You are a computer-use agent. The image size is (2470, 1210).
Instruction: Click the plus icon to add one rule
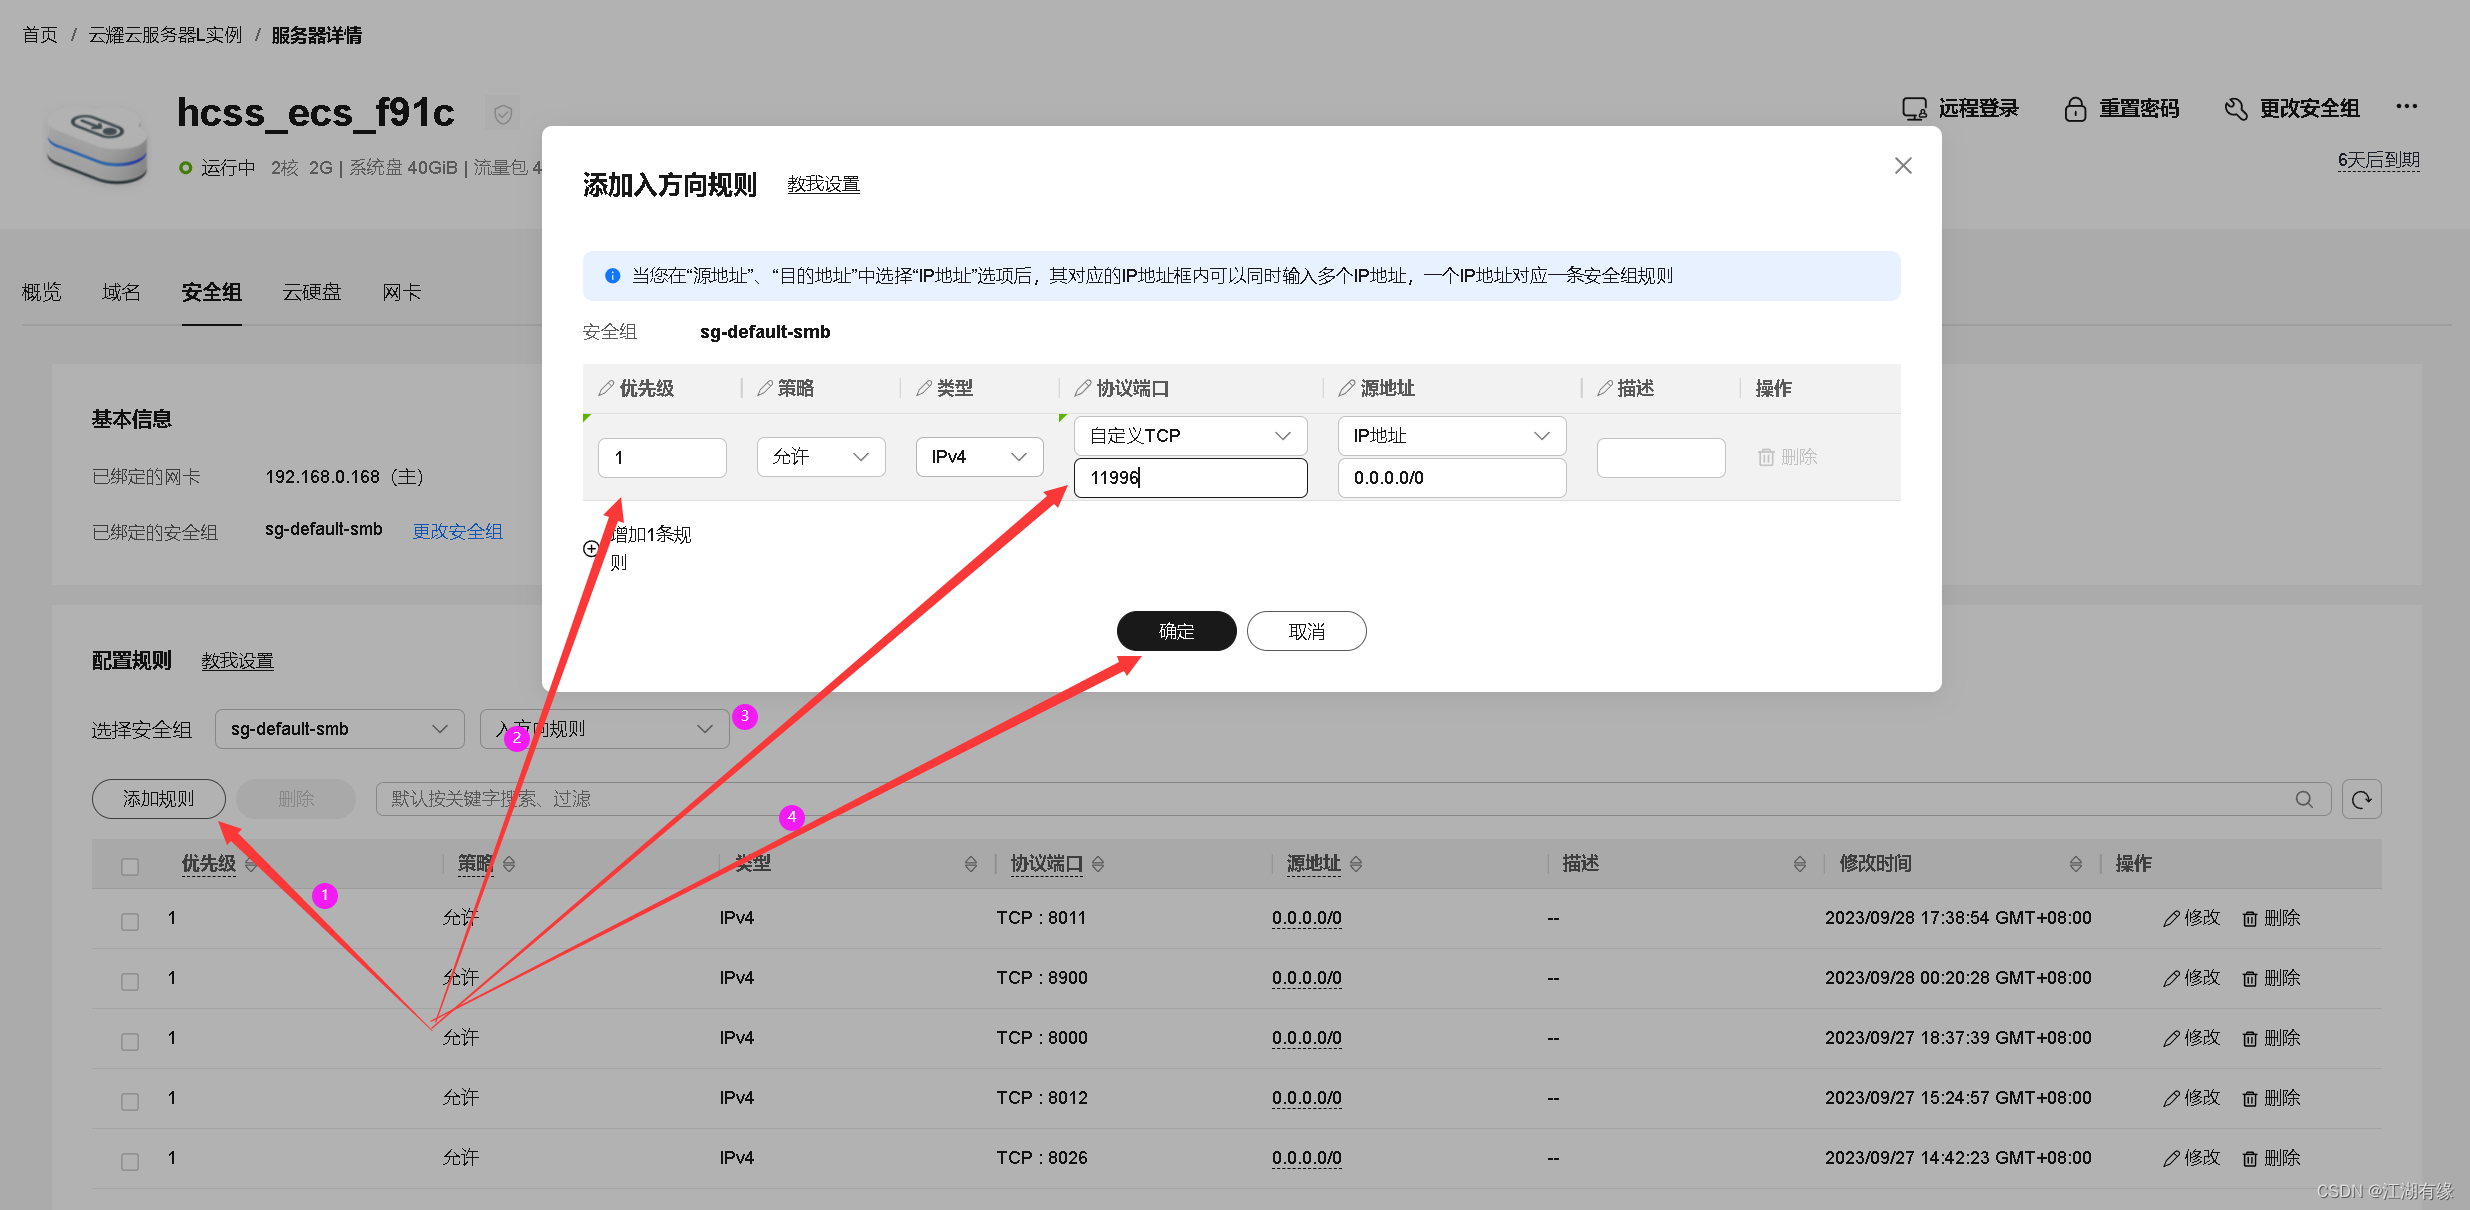[x=591, y=548]
